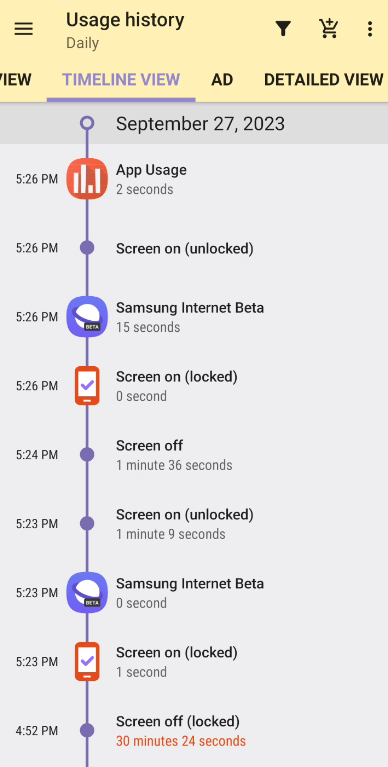Tap the filter funnel icon
388x767 pixels.
tap(283, 29)
